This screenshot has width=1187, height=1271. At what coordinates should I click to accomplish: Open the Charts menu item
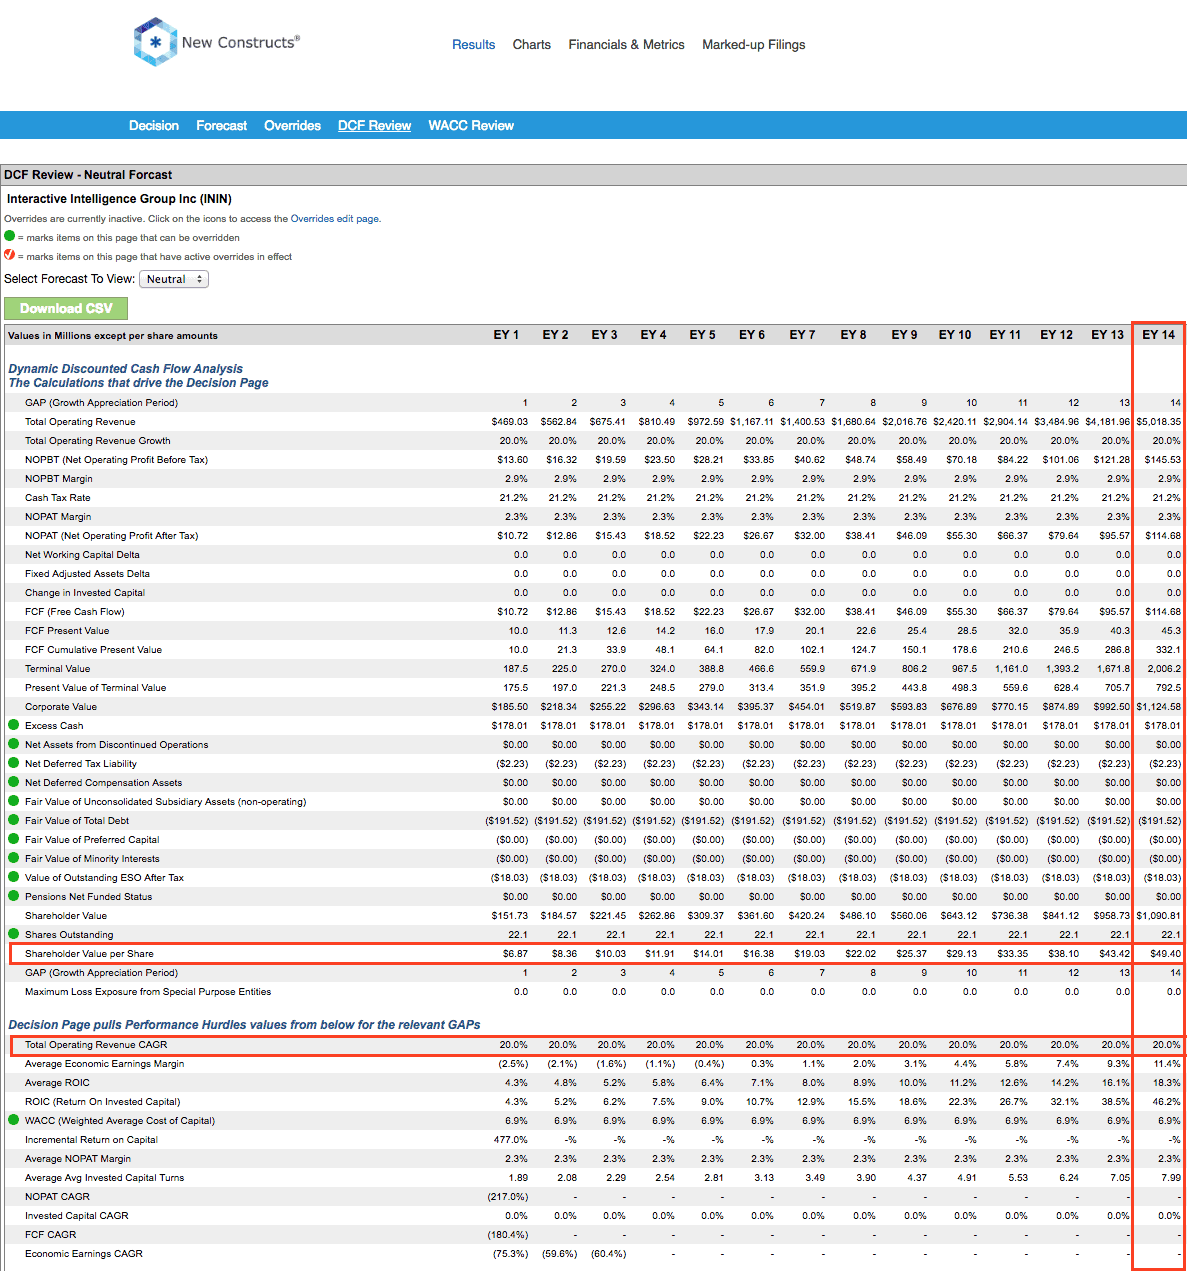531,45
